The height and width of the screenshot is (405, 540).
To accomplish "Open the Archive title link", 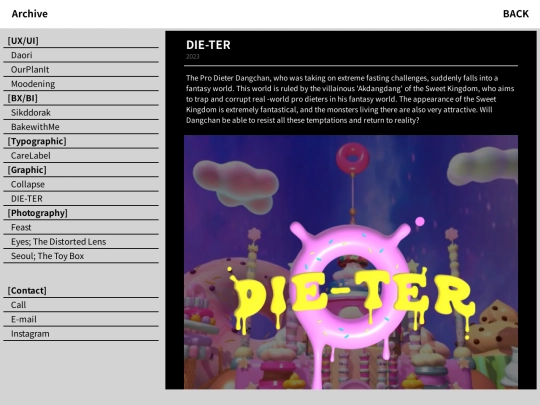I will tap(30, 14).
